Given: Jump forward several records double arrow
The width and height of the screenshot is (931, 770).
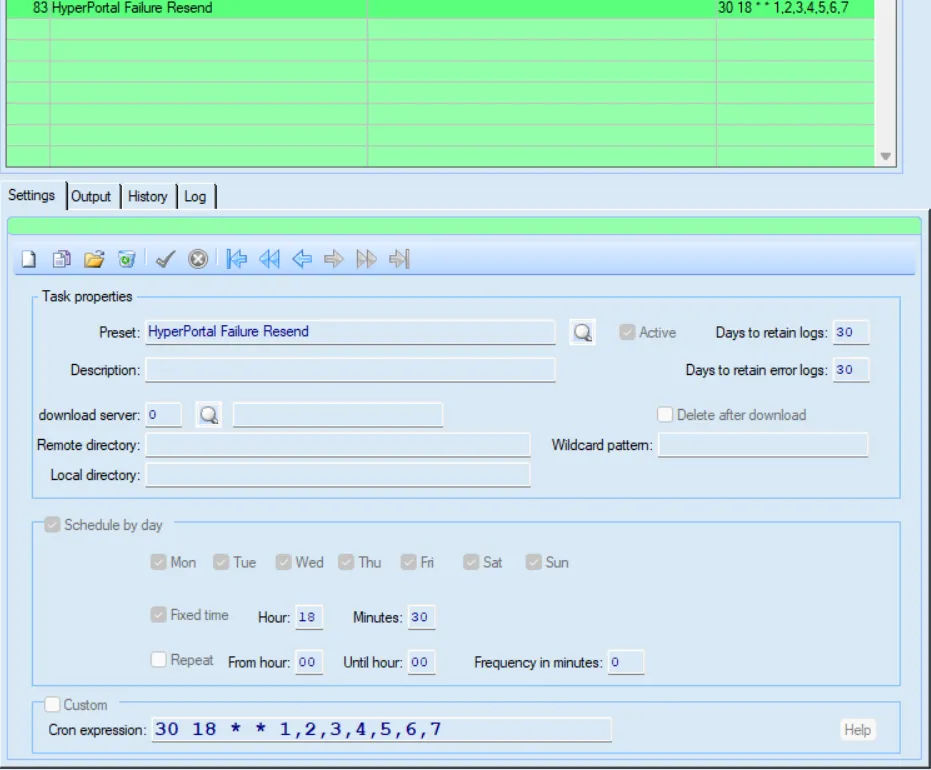Looking at the screenshot, I should point(366,259).
